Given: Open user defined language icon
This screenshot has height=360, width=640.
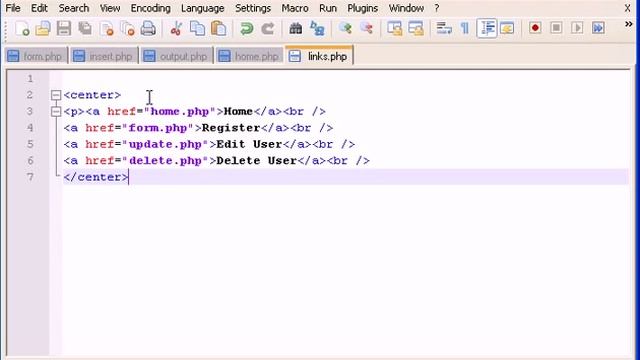Looking at the screenshot, I should [507, 29].
